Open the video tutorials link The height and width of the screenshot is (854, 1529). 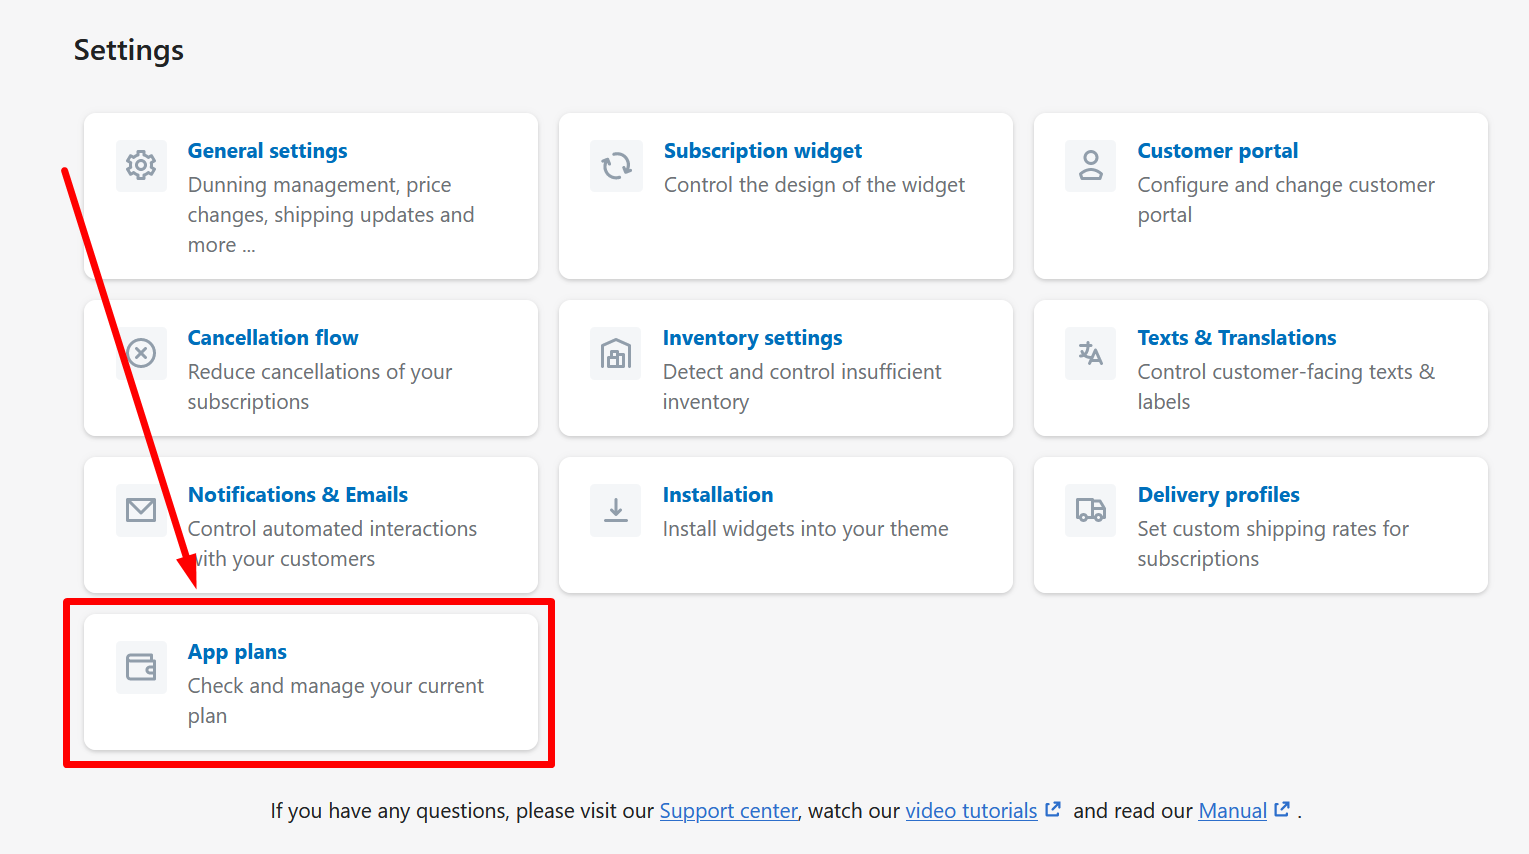(x=971, y=811)
